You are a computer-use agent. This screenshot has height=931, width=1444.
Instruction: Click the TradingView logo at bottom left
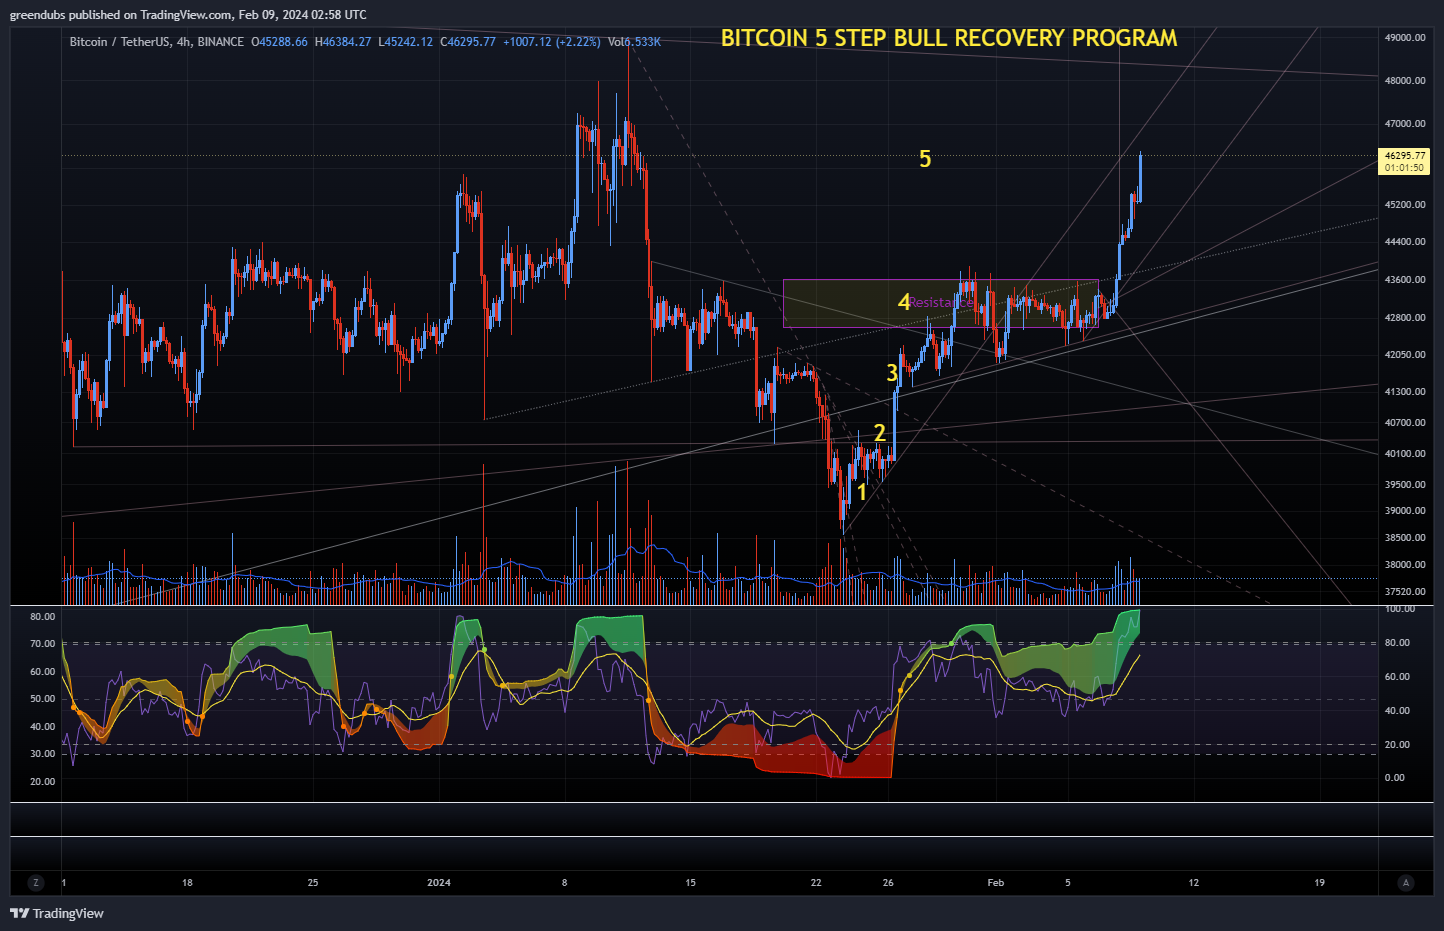(57, 913)
